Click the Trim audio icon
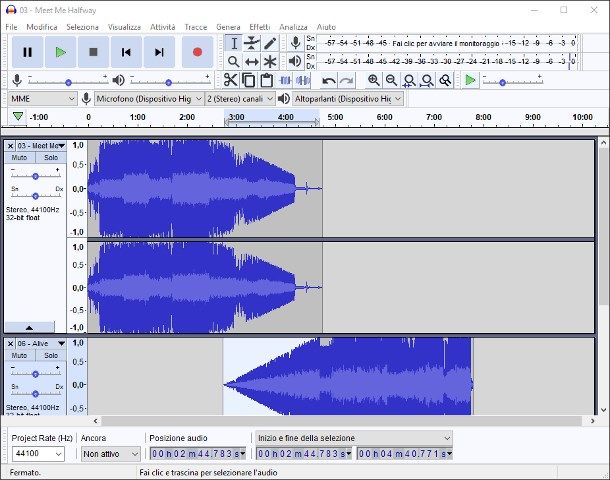 (x=285, y=80)
